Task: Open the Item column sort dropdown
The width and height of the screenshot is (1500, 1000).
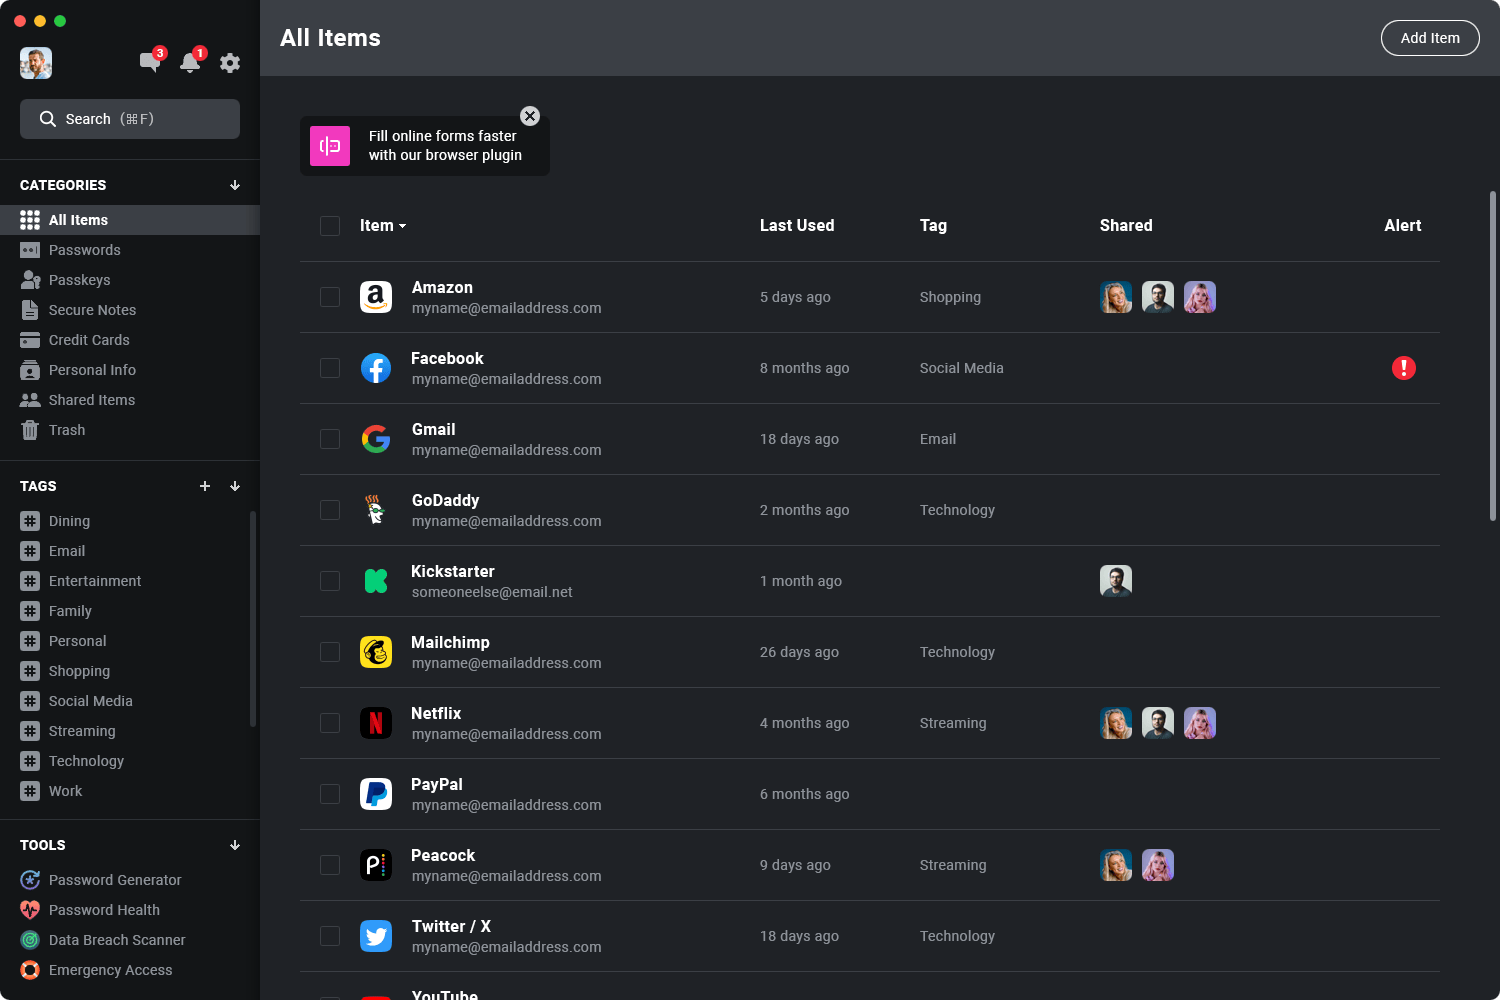Action: [383, 226]
